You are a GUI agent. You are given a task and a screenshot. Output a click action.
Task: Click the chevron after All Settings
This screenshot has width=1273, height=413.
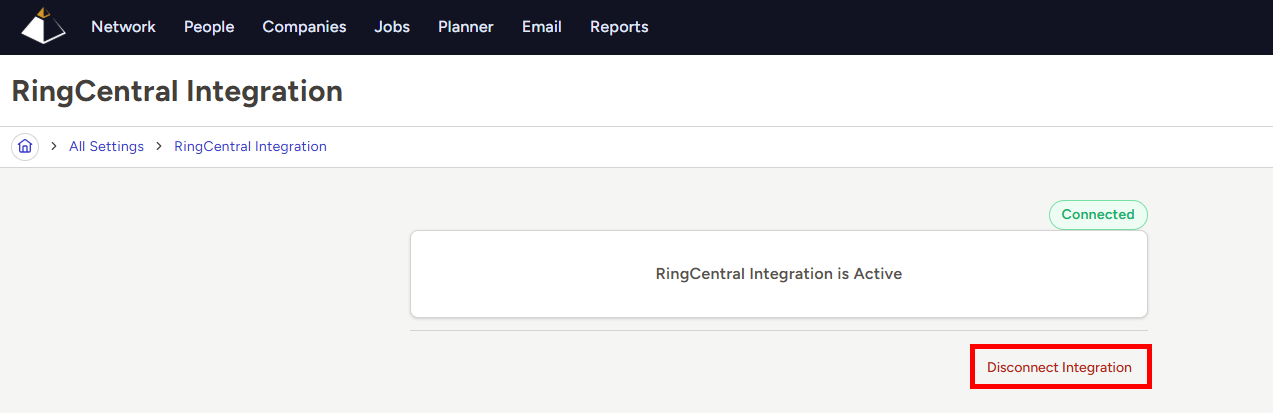(x=159, y=146)
